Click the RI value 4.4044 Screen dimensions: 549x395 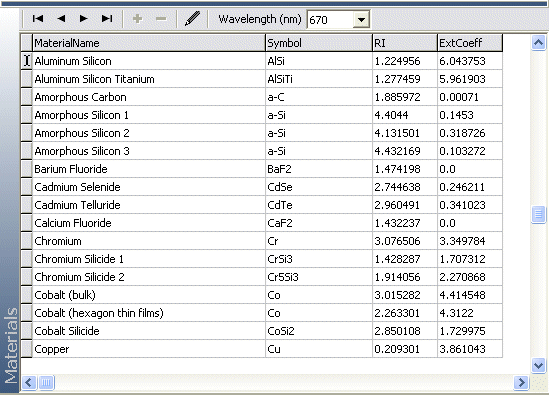click(x=405, y=115)
